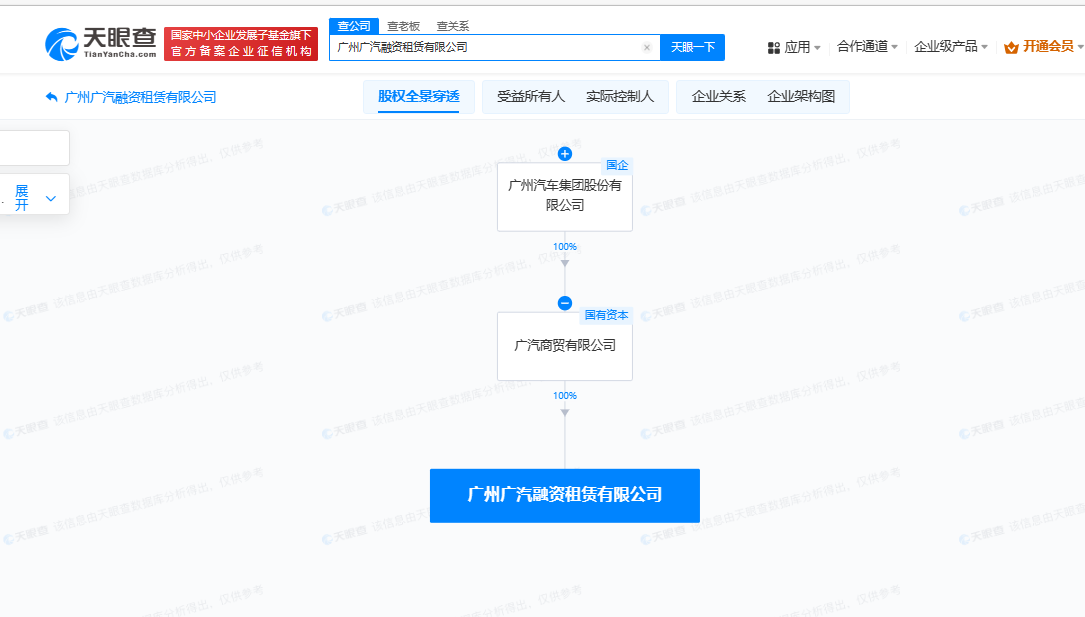Click the back arrow beside 广州广汽融资租赁有限公司
This screenshot has height=617, width=1085.
pos(52,97)
